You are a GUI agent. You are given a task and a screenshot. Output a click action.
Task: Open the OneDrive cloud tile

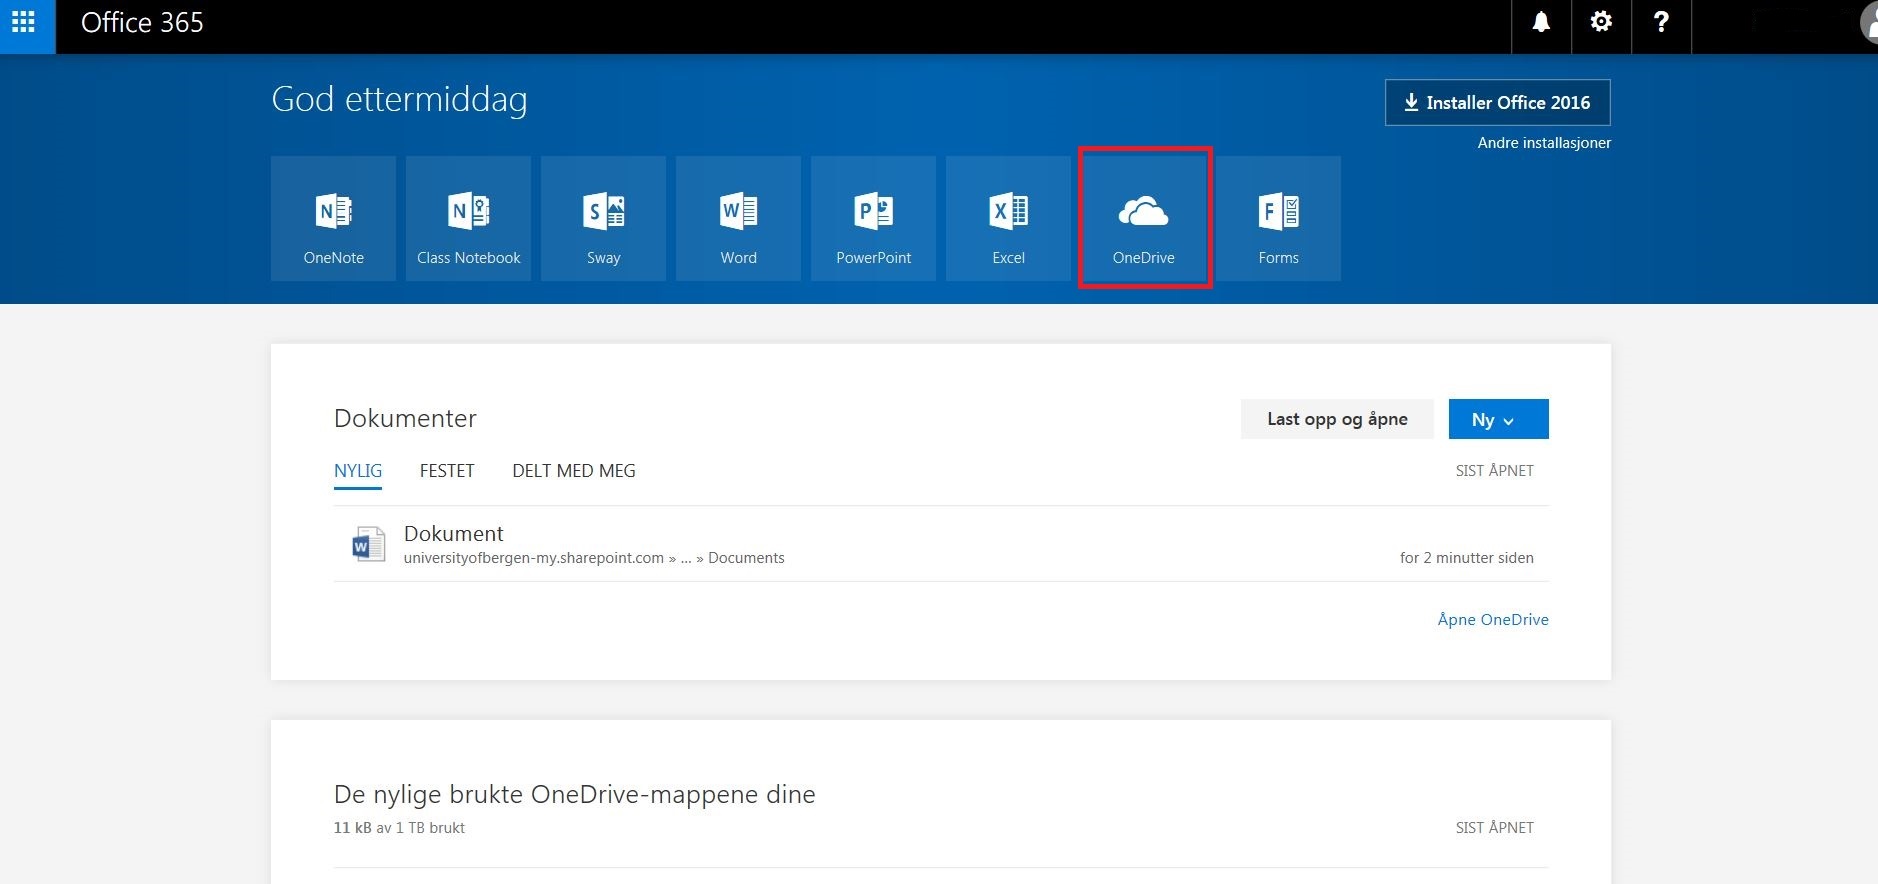pos(1144,218)
